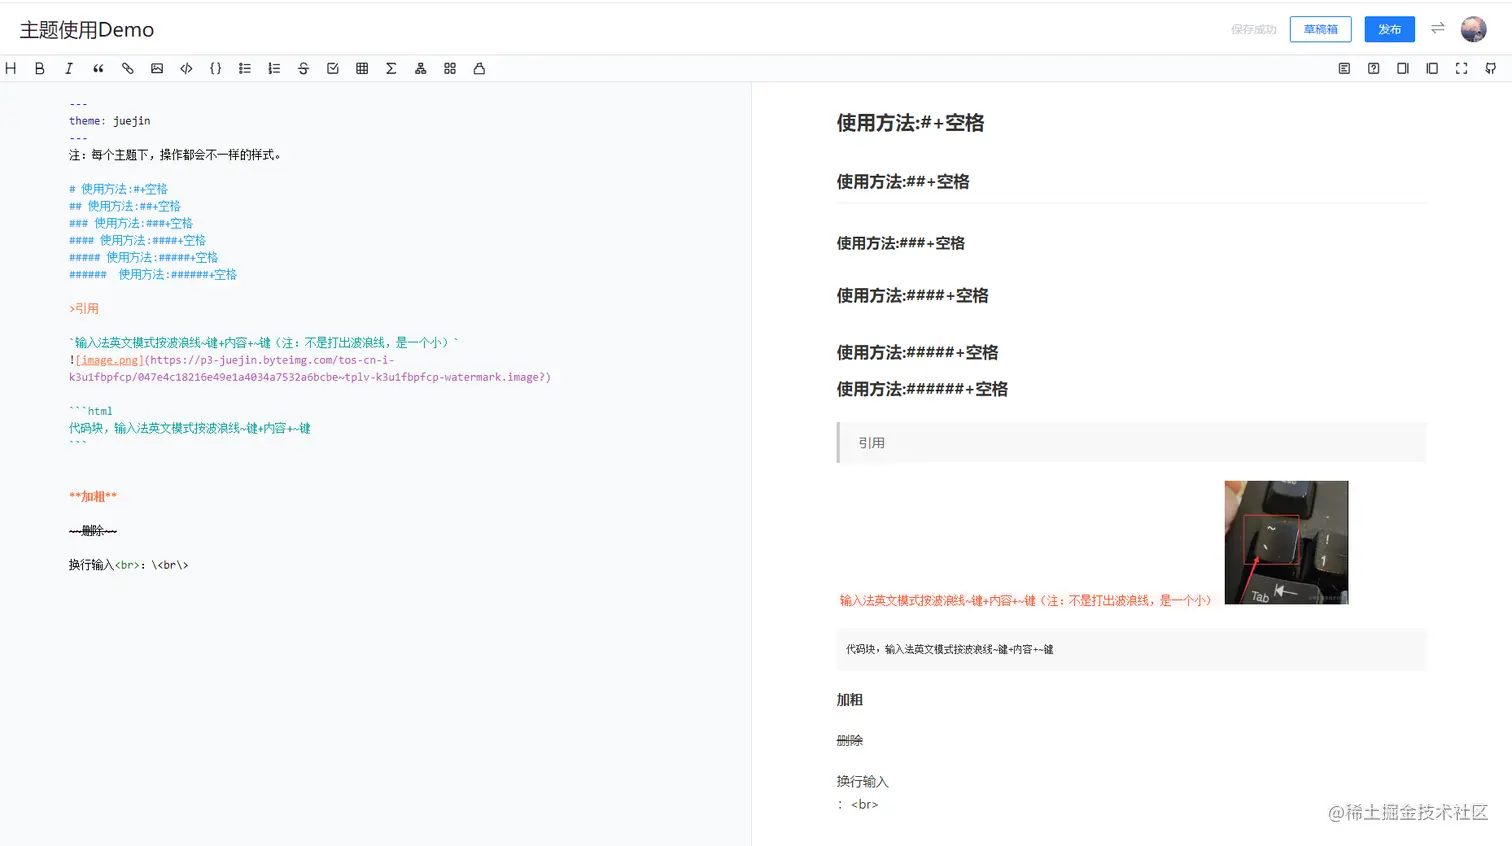Apply strikethrough with the S icon
Viewport: 1512px width, 846px height.
click(303, 69)
